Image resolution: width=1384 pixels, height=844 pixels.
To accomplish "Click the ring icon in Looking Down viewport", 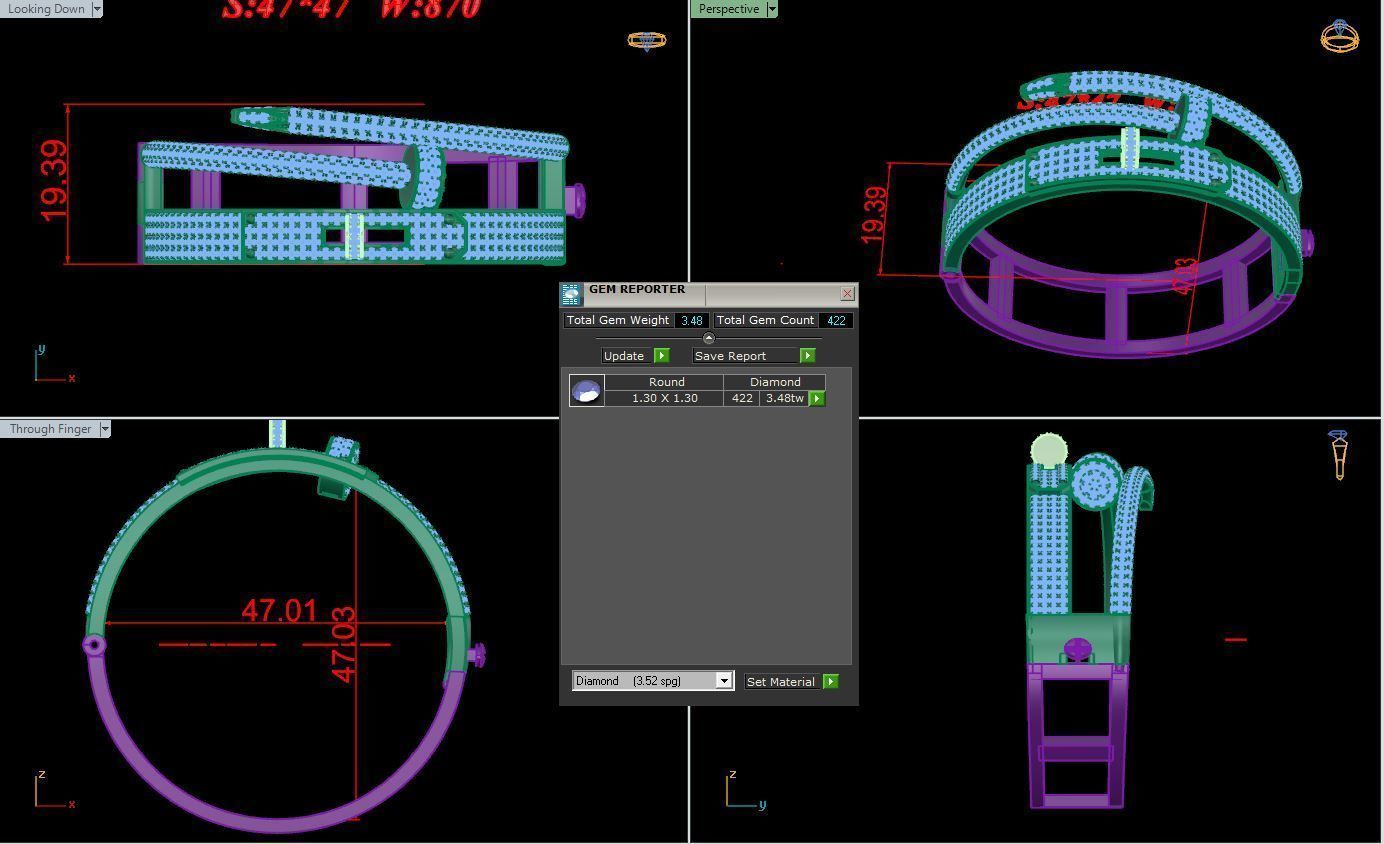I will [x=646, y=40].
